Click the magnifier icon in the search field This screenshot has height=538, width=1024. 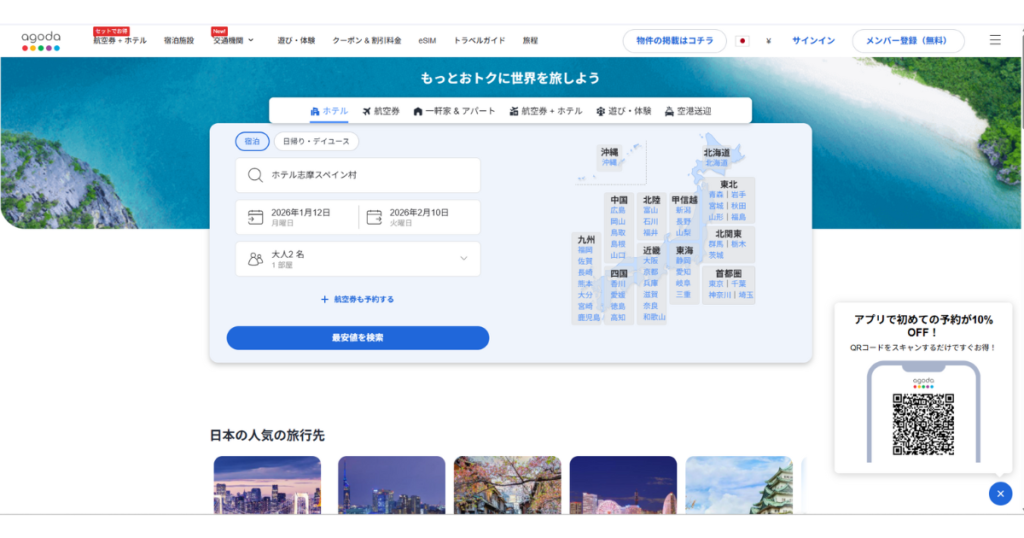pos(256,175)
